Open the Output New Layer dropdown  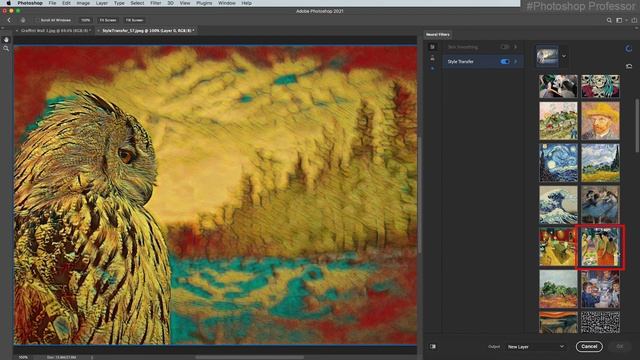pos(536,347)
